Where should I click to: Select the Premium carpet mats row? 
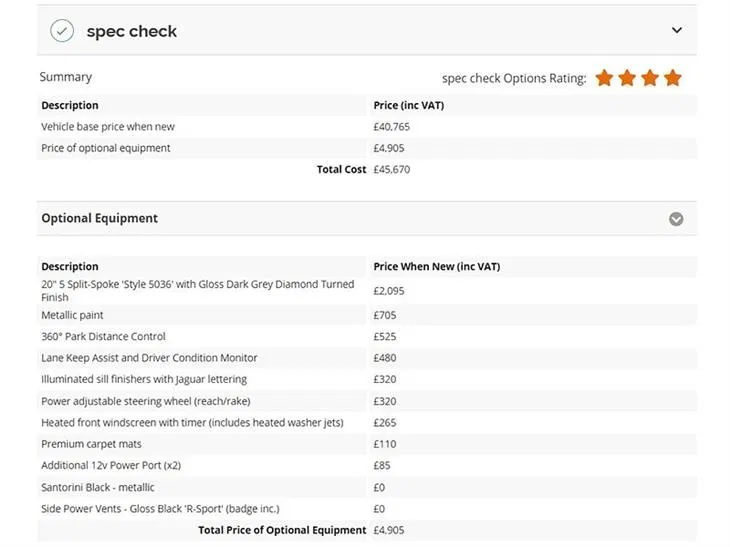click(367, 444)
